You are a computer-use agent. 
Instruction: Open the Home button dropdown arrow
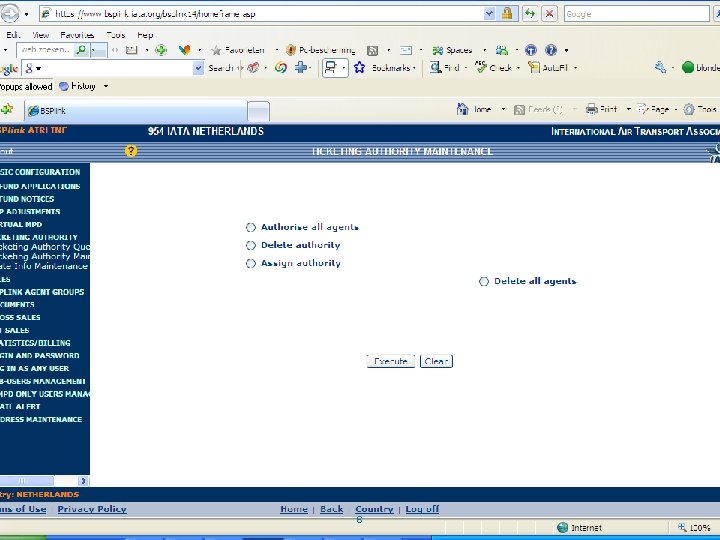click(503, 109)
